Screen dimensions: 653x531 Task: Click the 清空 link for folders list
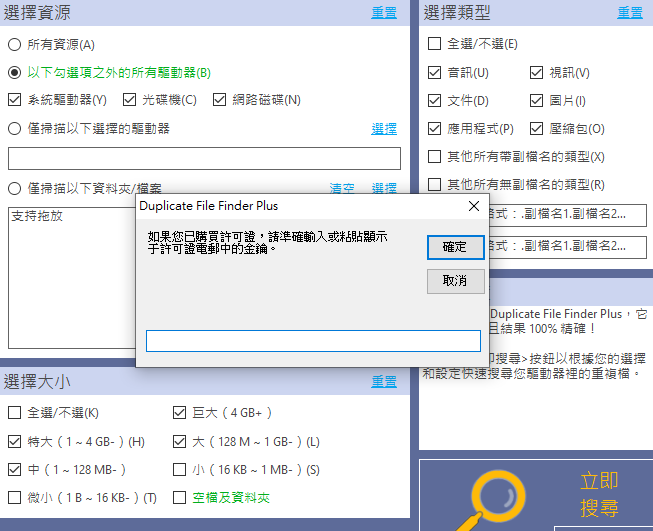(x=342, y=188)
